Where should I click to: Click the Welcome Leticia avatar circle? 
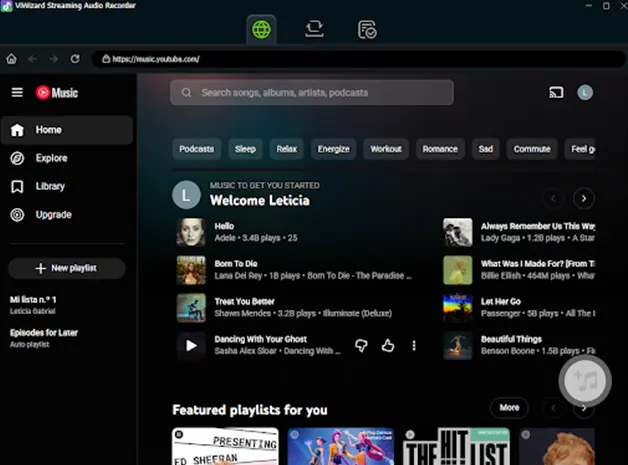point(186,195)
